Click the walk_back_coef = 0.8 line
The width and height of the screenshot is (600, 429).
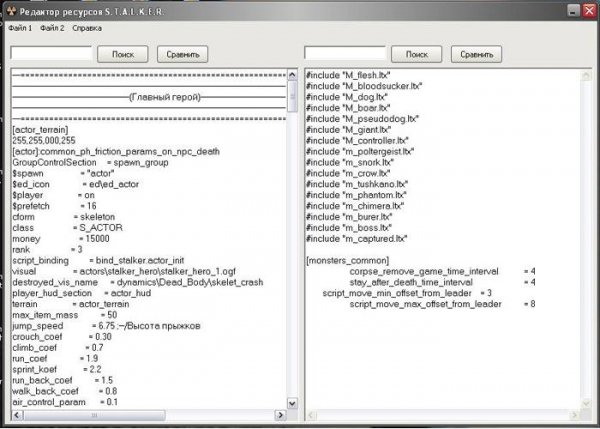coord(65,391)
